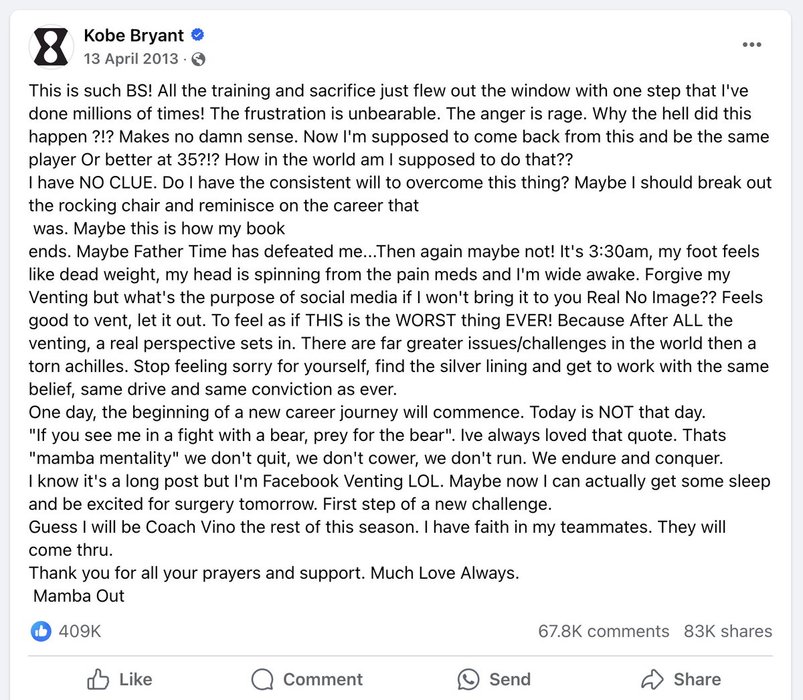Viewport: 803px width, 700px height.
Task: Show the 83K shares list
Action: [728, 631]
